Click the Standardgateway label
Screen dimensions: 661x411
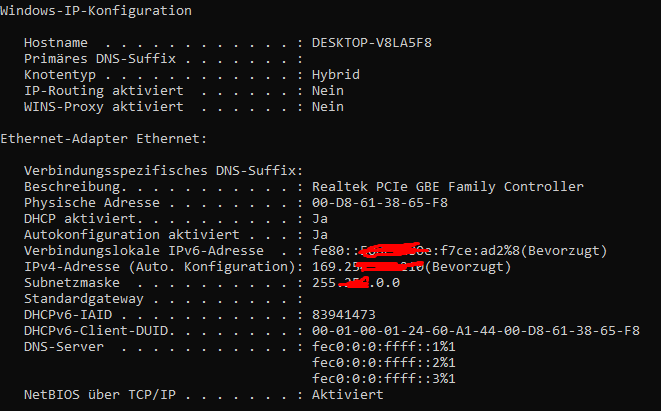[83, 299]
